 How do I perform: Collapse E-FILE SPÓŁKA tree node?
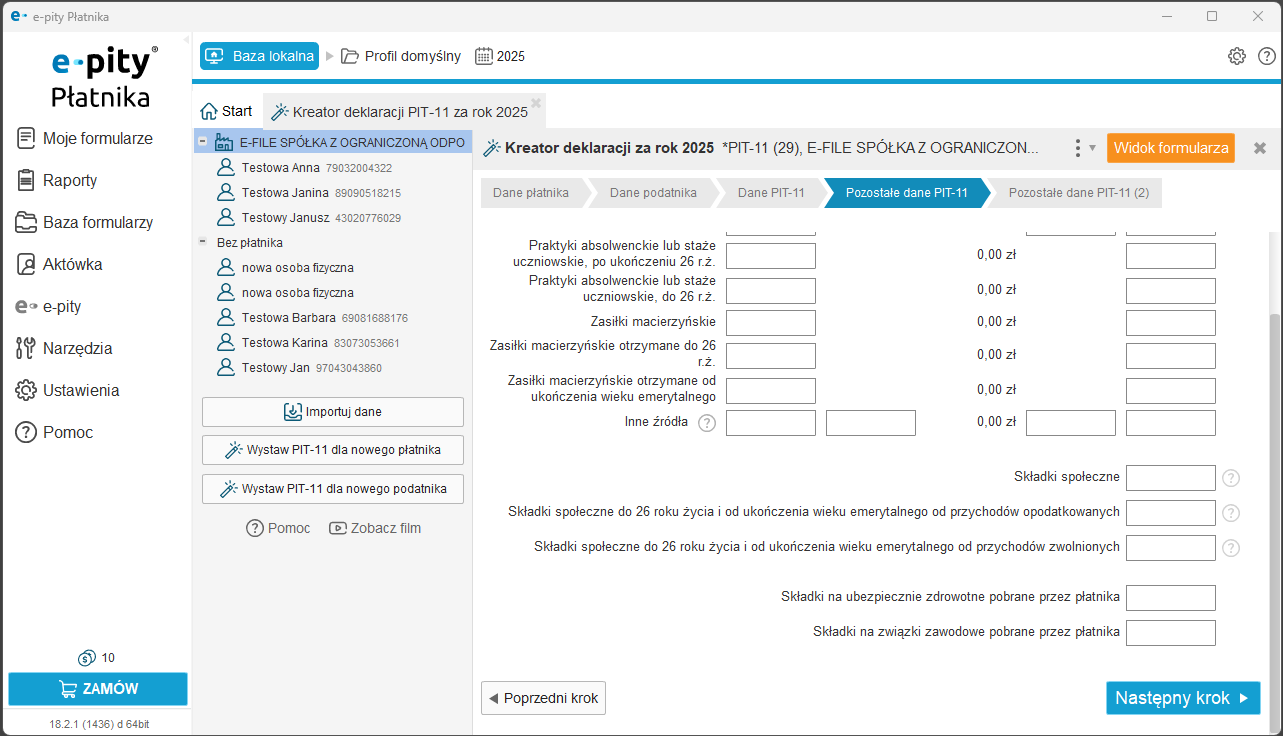[203, 142]
